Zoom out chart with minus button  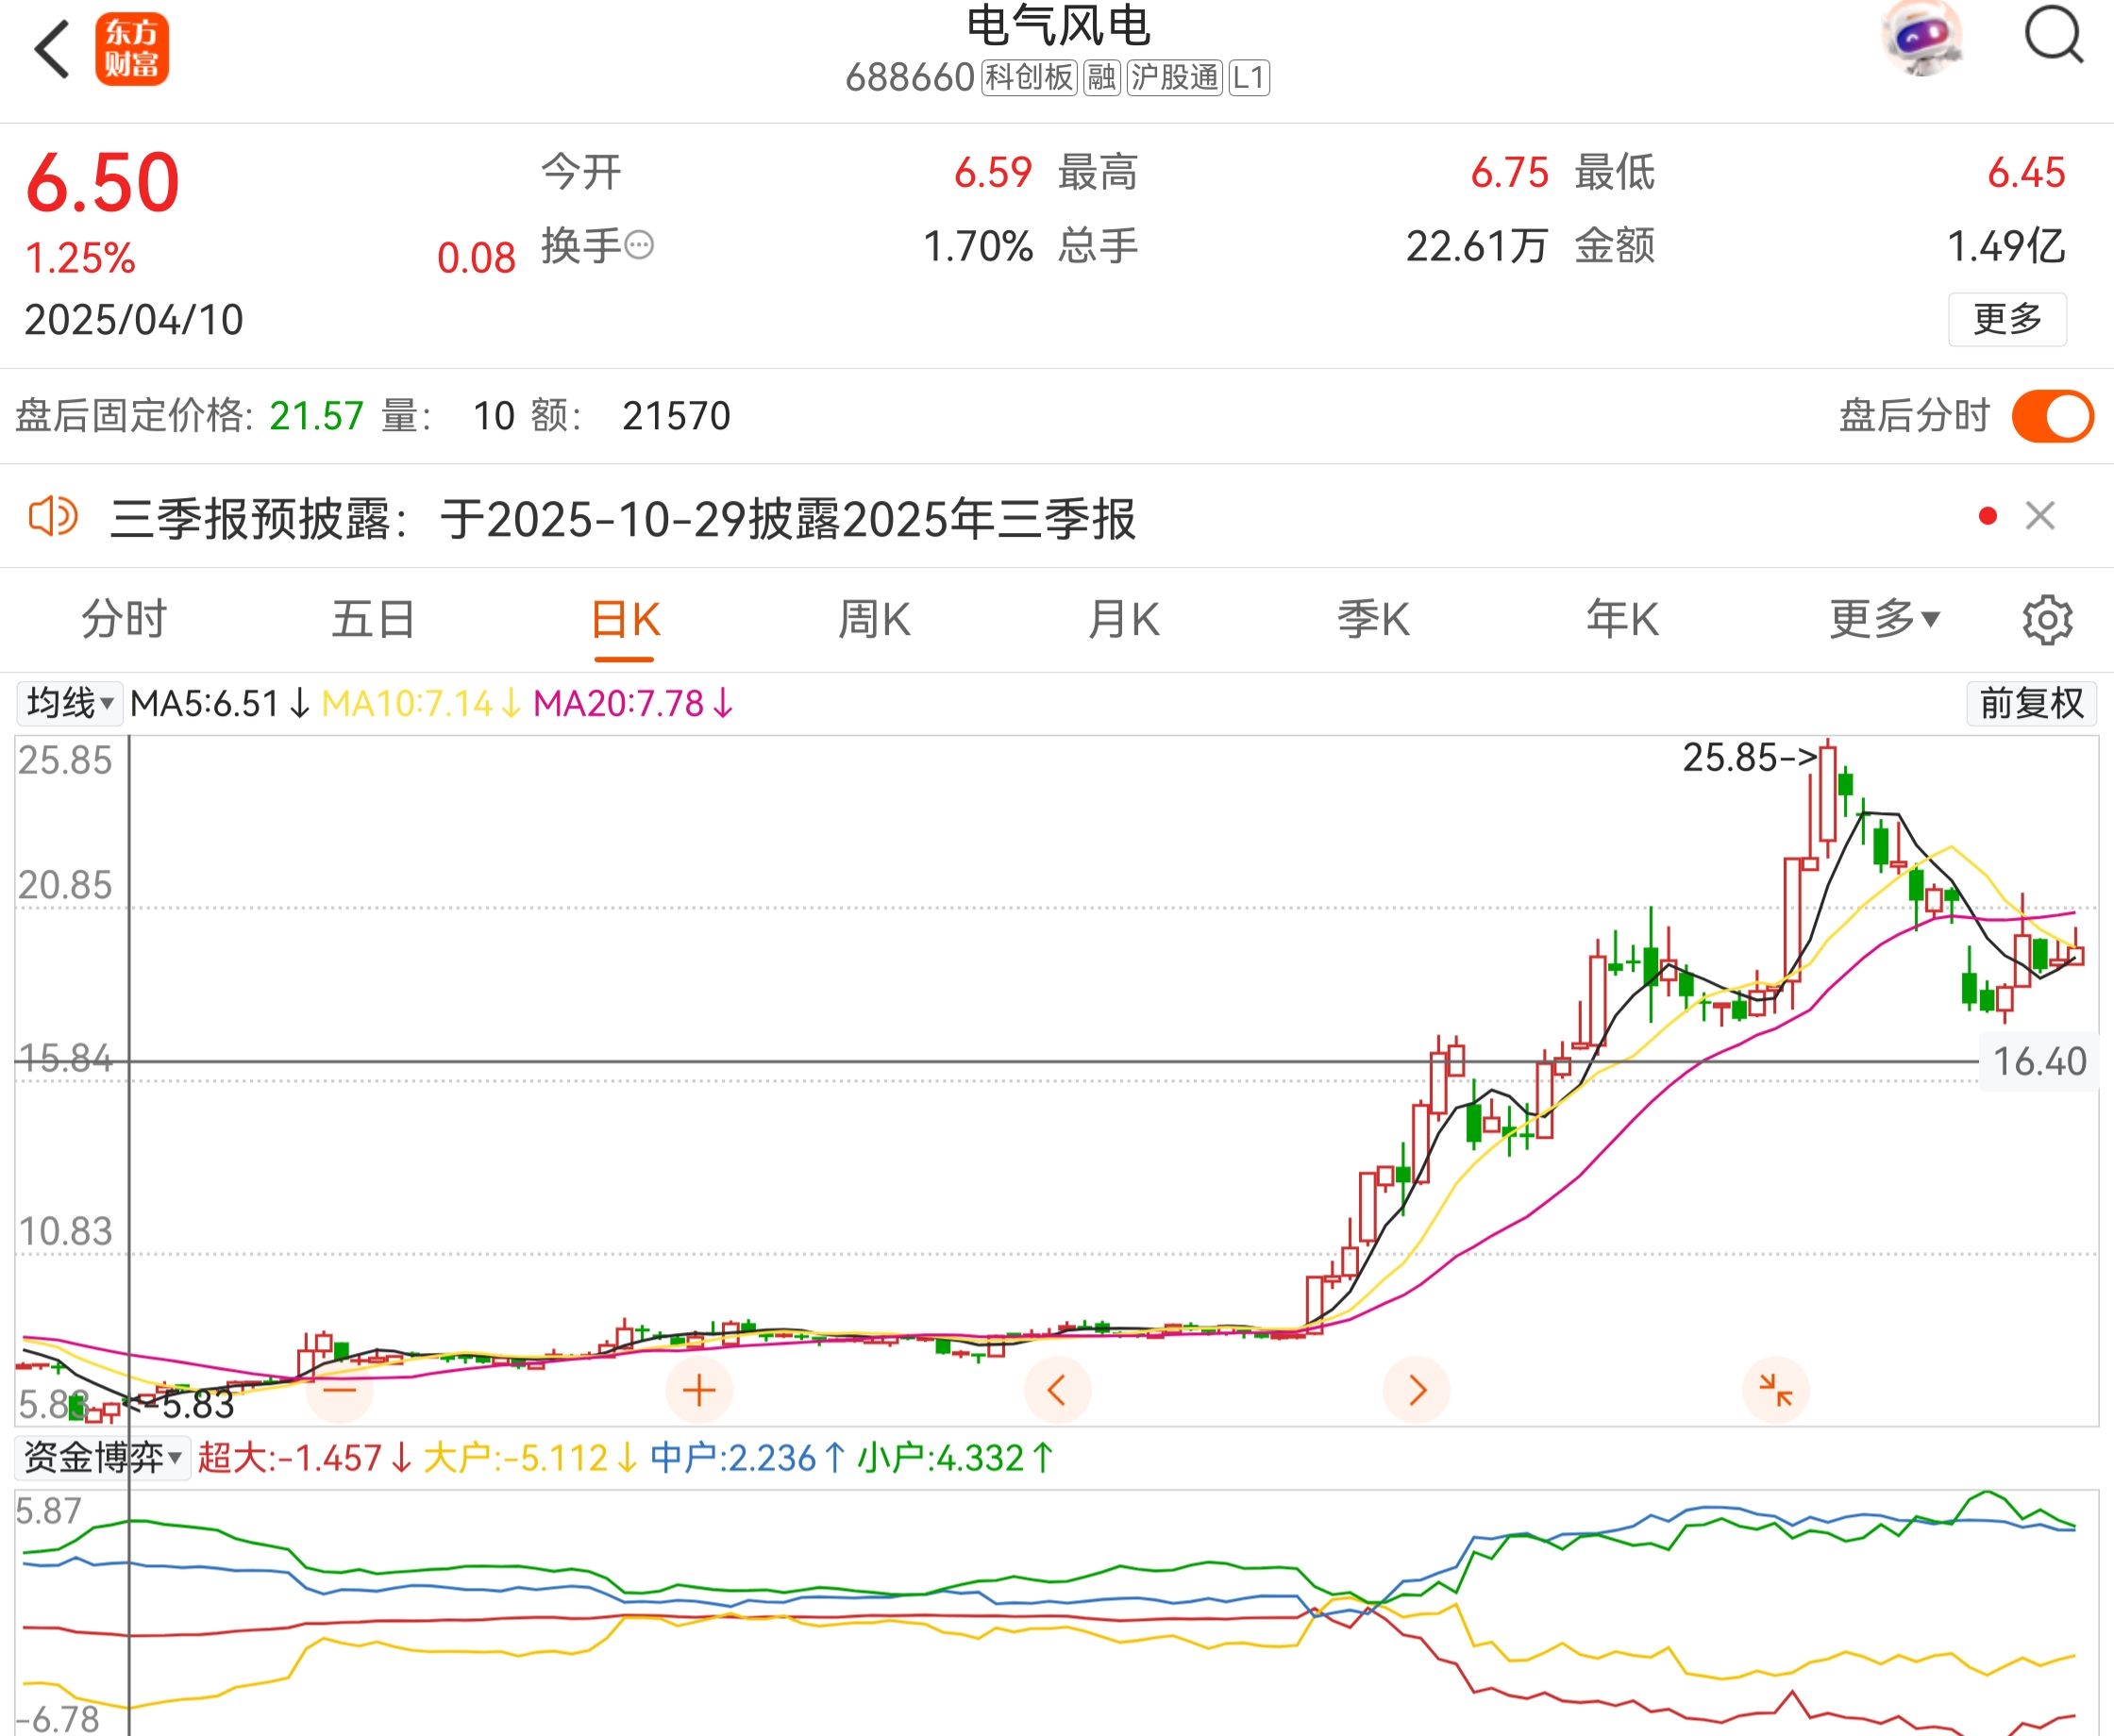(340, 1390)
